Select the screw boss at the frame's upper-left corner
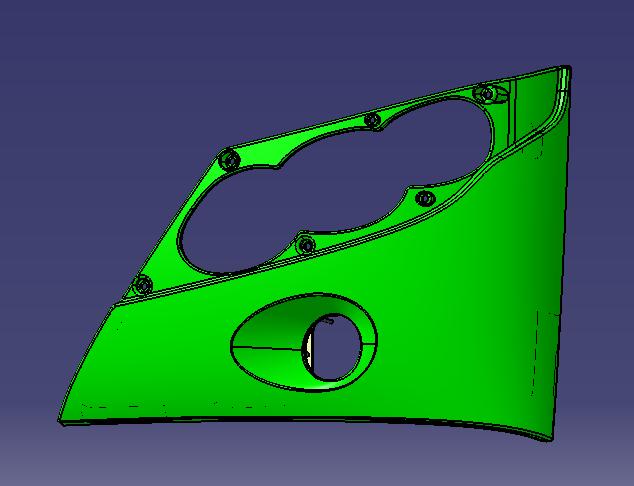 point(230,160)
